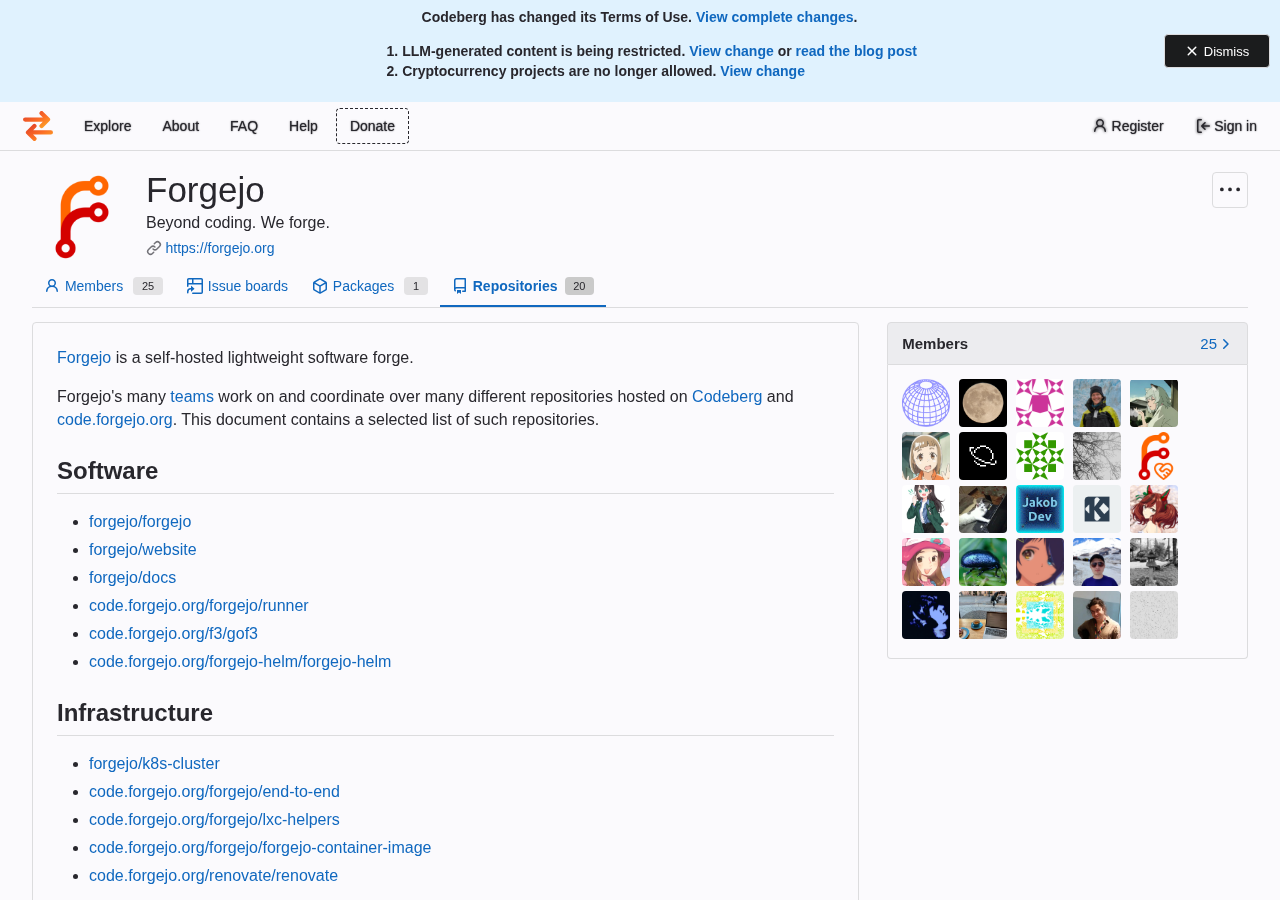This screenshot has height=900, width=1280.
Task: Click the dark K logo member avatar
Action: 1097,509
